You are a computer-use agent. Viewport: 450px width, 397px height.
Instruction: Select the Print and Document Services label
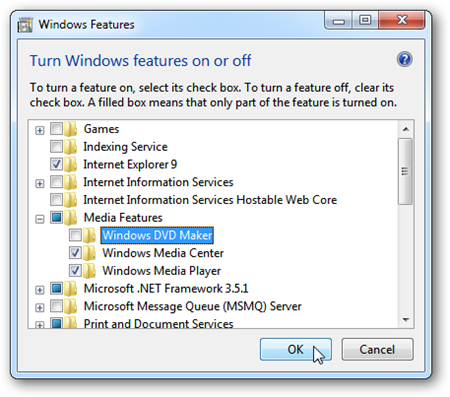click(158, 324)
